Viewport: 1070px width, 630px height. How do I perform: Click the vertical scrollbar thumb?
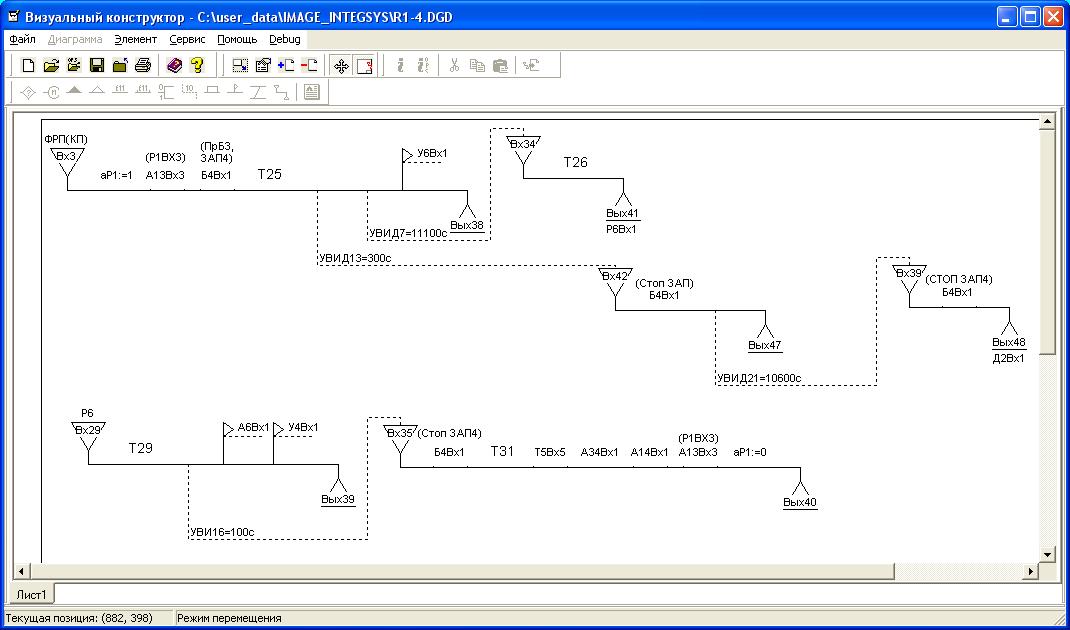coord(1048,240)
